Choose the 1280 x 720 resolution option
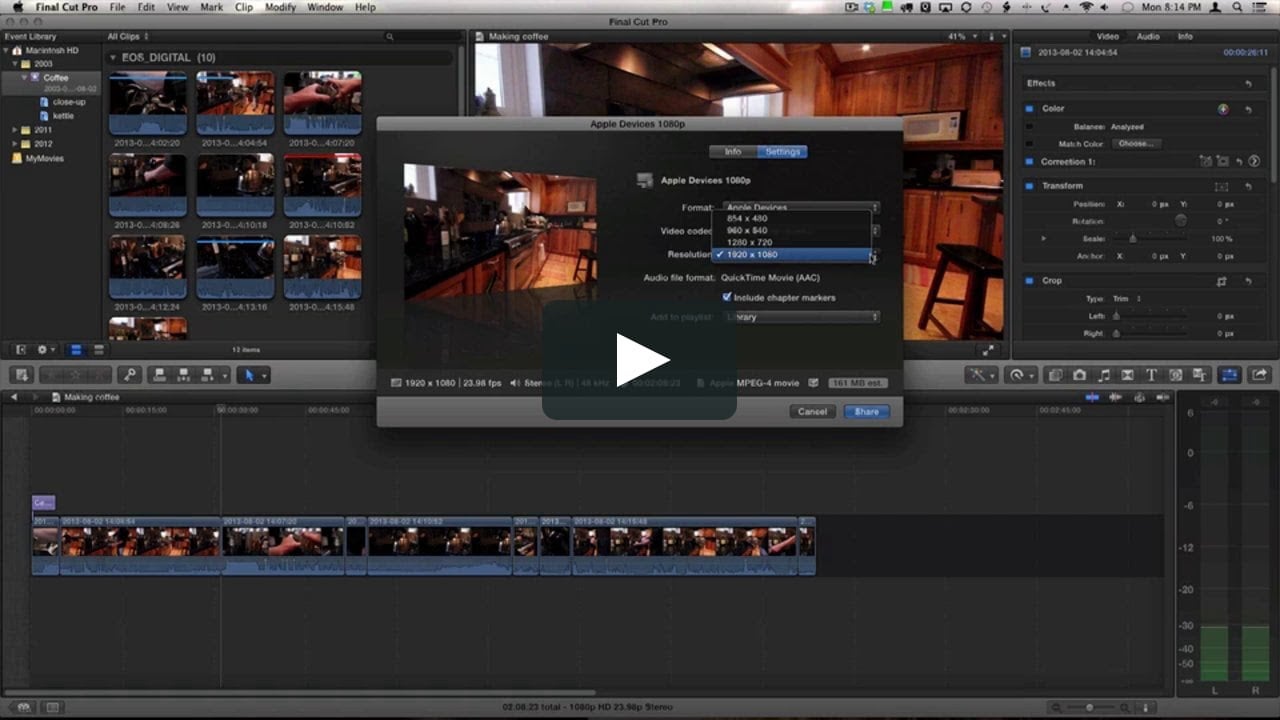Viewport: 1280px width, 720px height. 791,243
